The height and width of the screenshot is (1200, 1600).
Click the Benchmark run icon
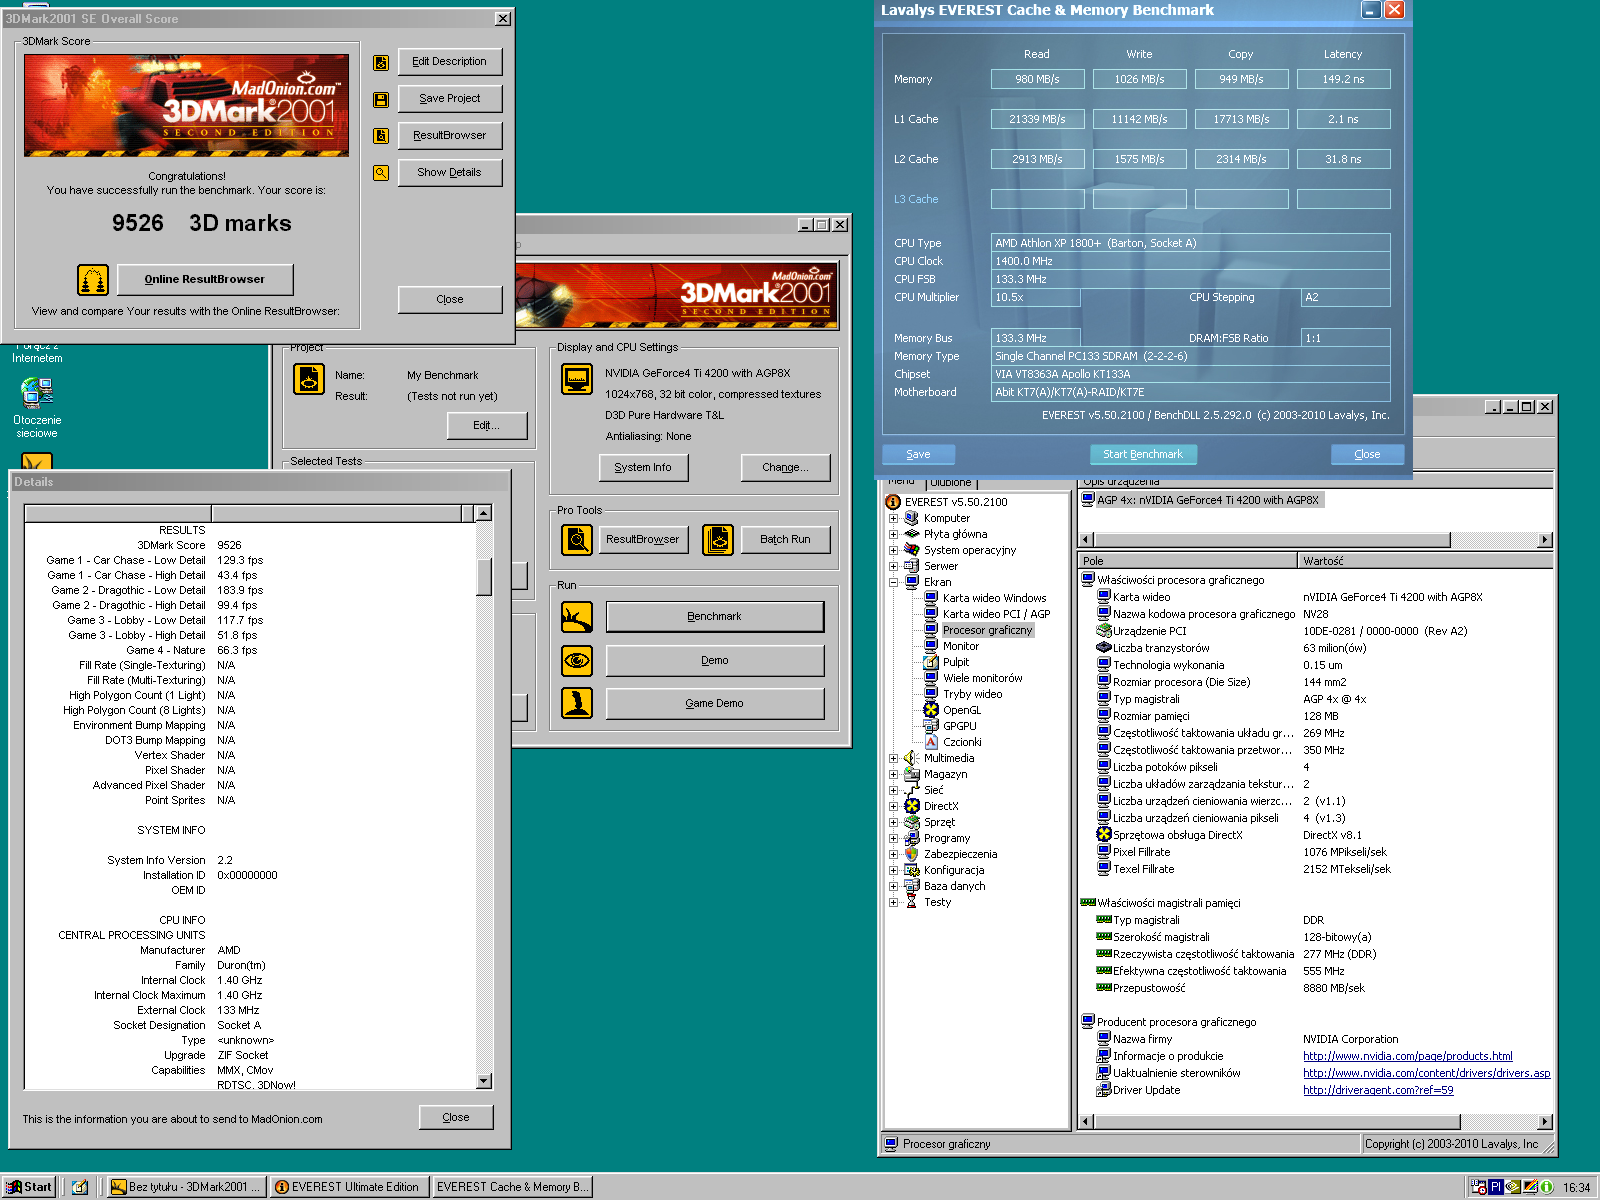click(x=577, y=618)
